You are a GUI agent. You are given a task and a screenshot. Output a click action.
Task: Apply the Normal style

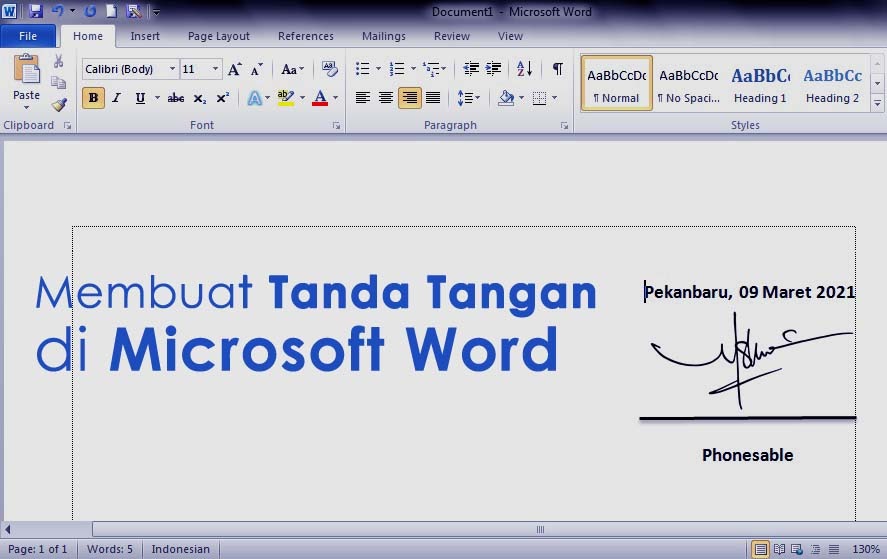[617, 83]
